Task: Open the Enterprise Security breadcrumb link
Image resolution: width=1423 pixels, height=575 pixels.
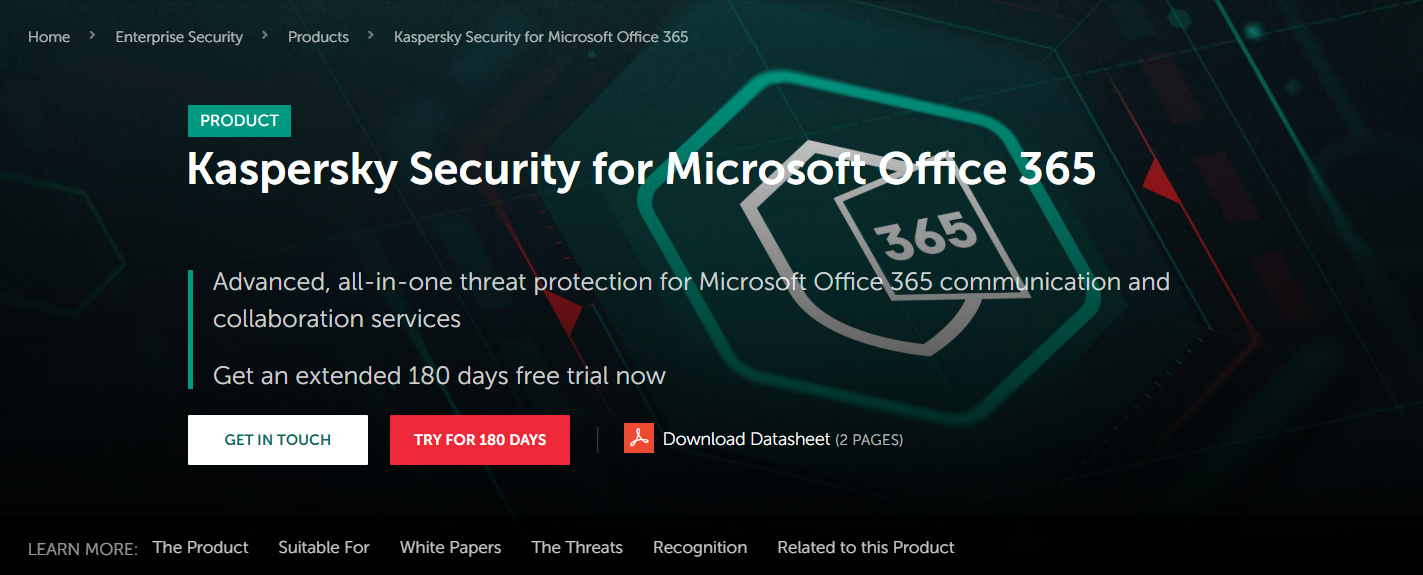Action: (x=179, y=37)
